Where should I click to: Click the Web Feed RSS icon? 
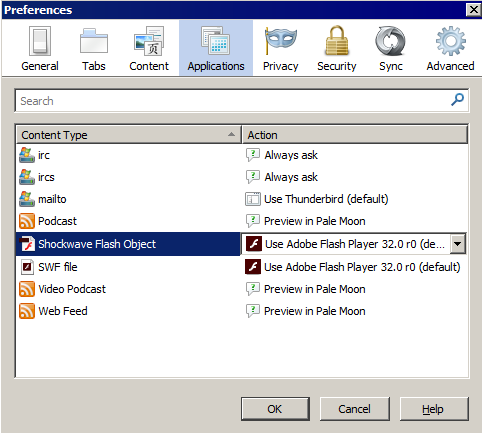tap(27, 311)
